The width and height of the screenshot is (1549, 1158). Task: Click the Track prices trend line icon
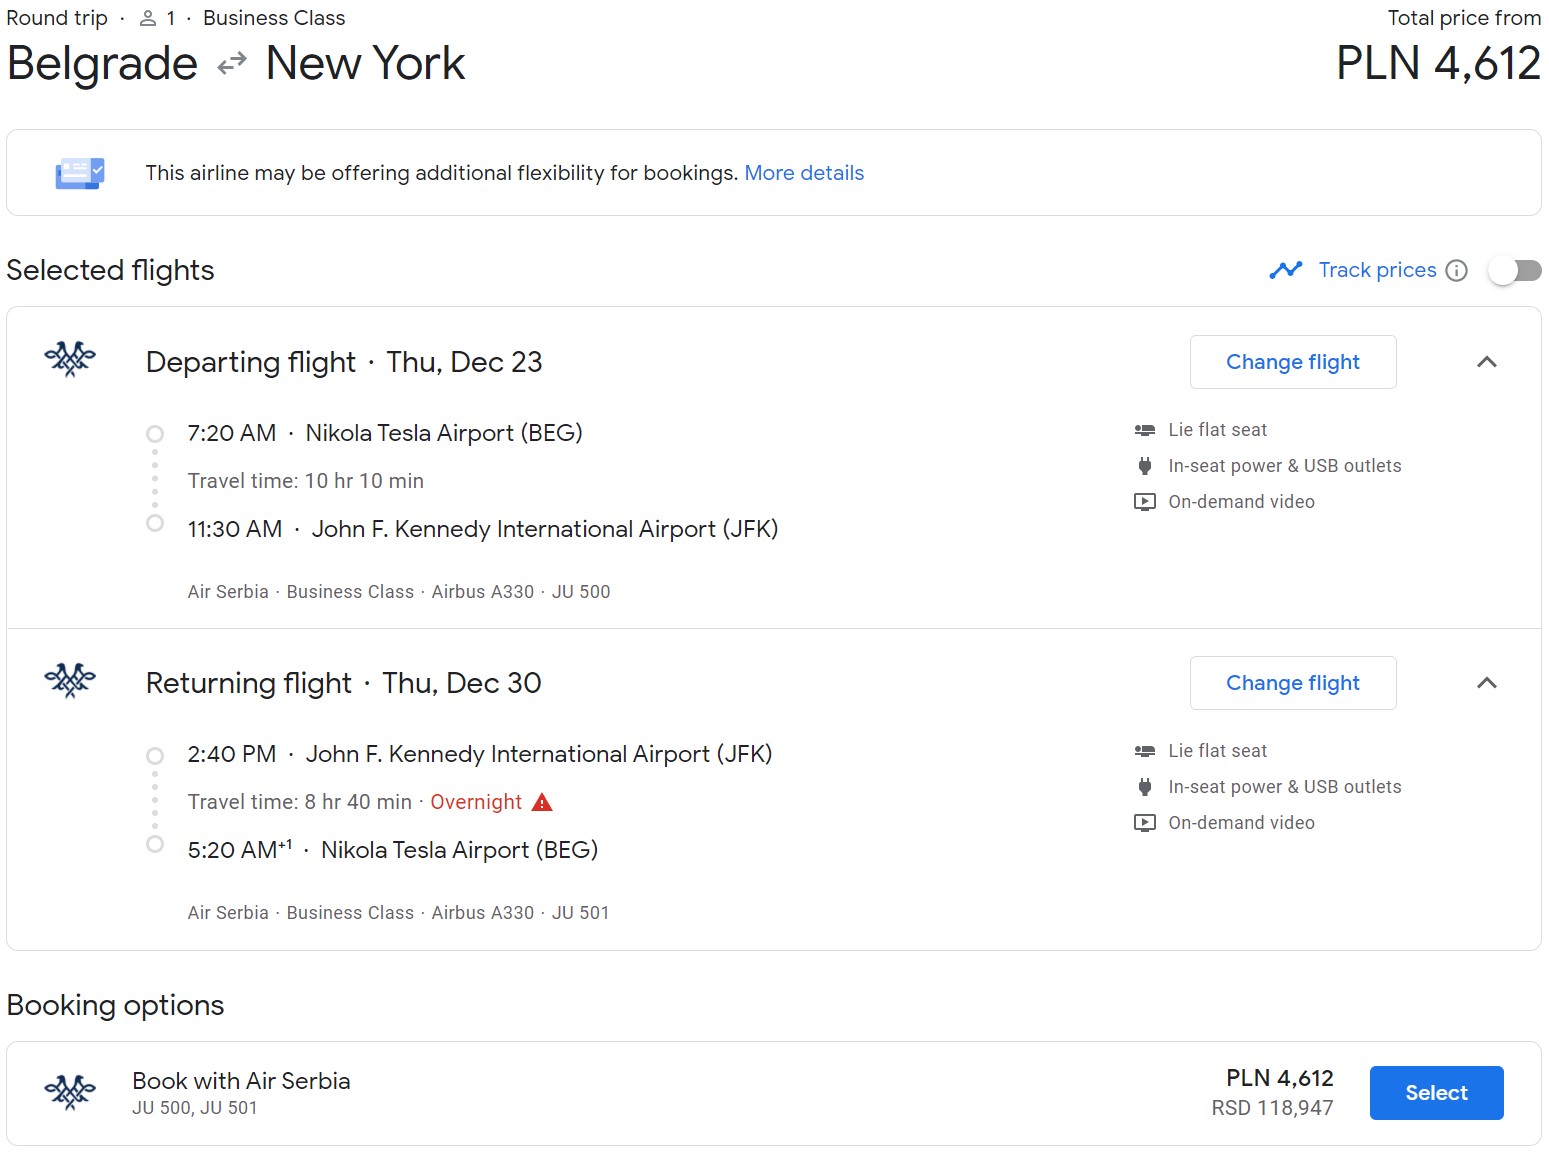click(x=1286, y=270)
